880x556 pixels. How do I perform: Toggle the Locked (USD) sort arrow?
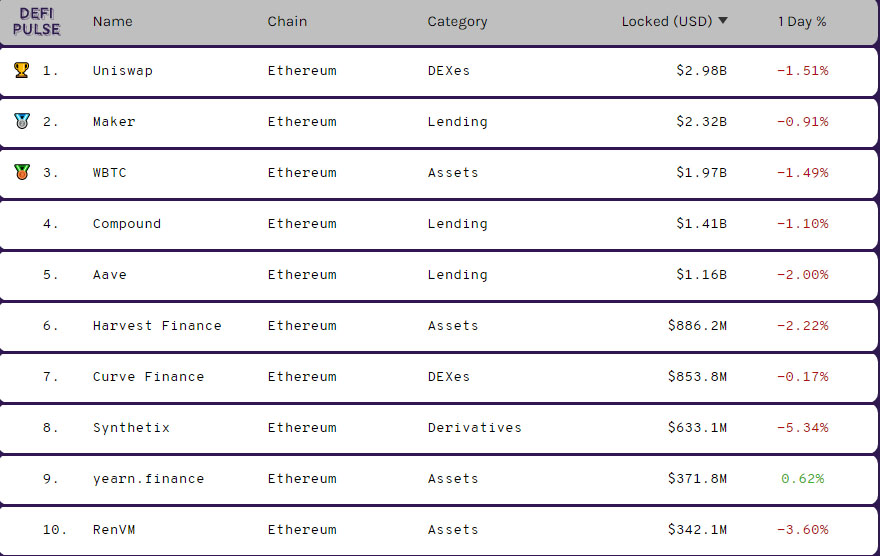723,21
